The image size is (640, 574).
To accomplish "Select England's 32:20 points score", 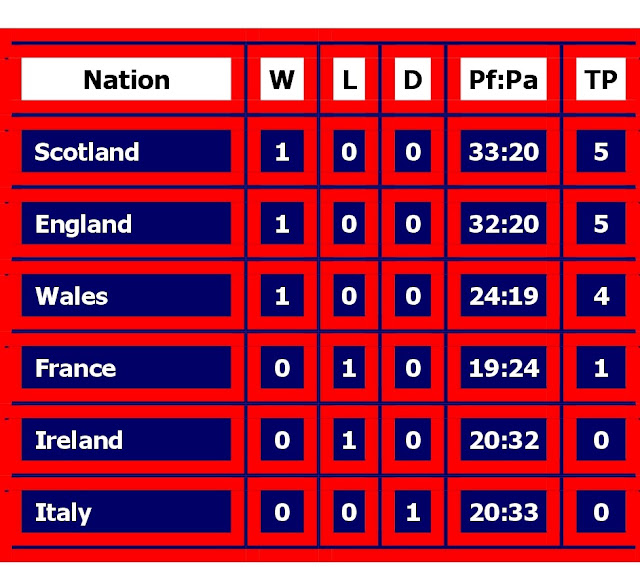I will 503,223.
